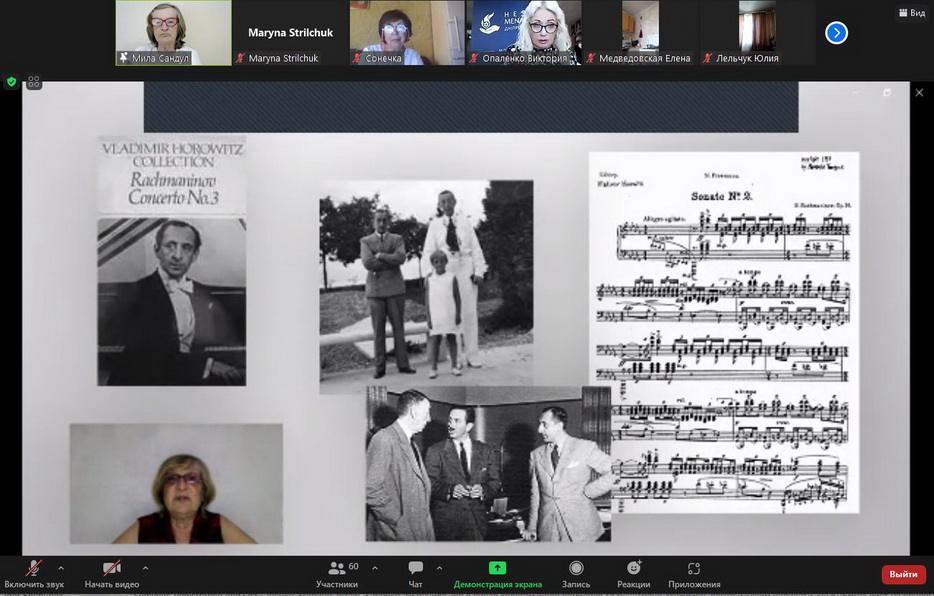Screen dimensions: 934x596
Task: Close the shared window with the X
Action: click(919, 92)
